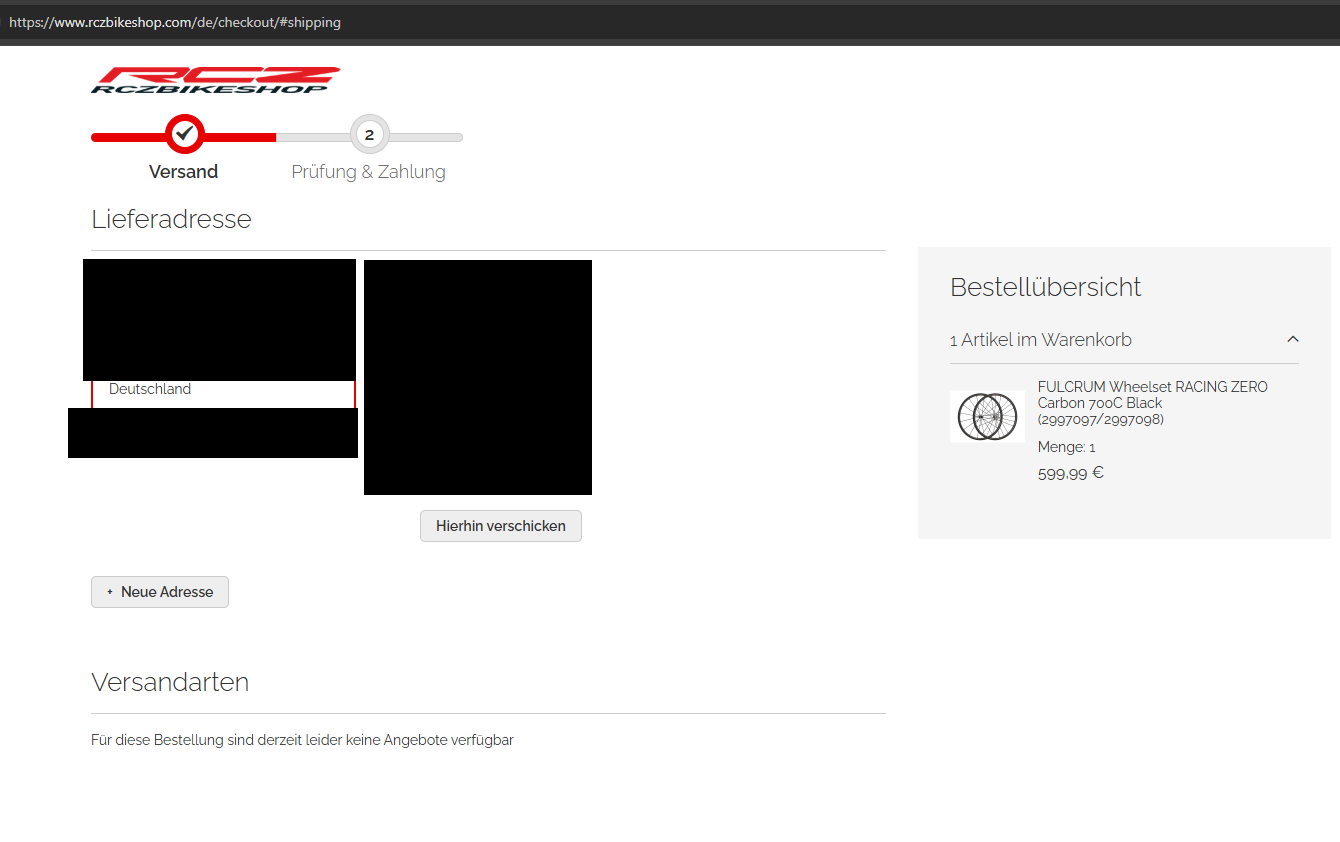Click the step 2 circle indicator
Screen dimensions: 1340x842
369,135
